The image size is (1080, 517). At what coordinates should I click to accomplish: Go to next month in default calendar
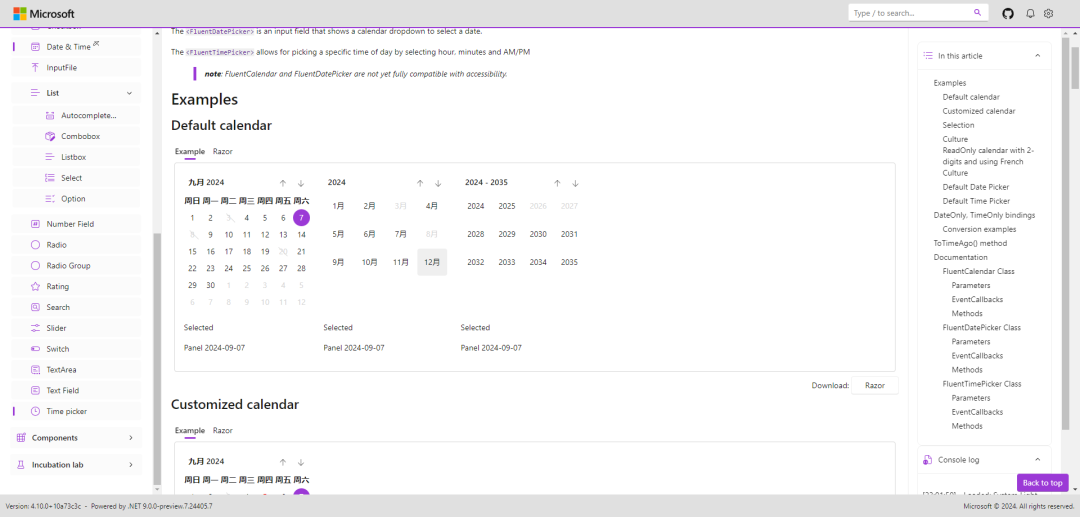pos(301,183)
